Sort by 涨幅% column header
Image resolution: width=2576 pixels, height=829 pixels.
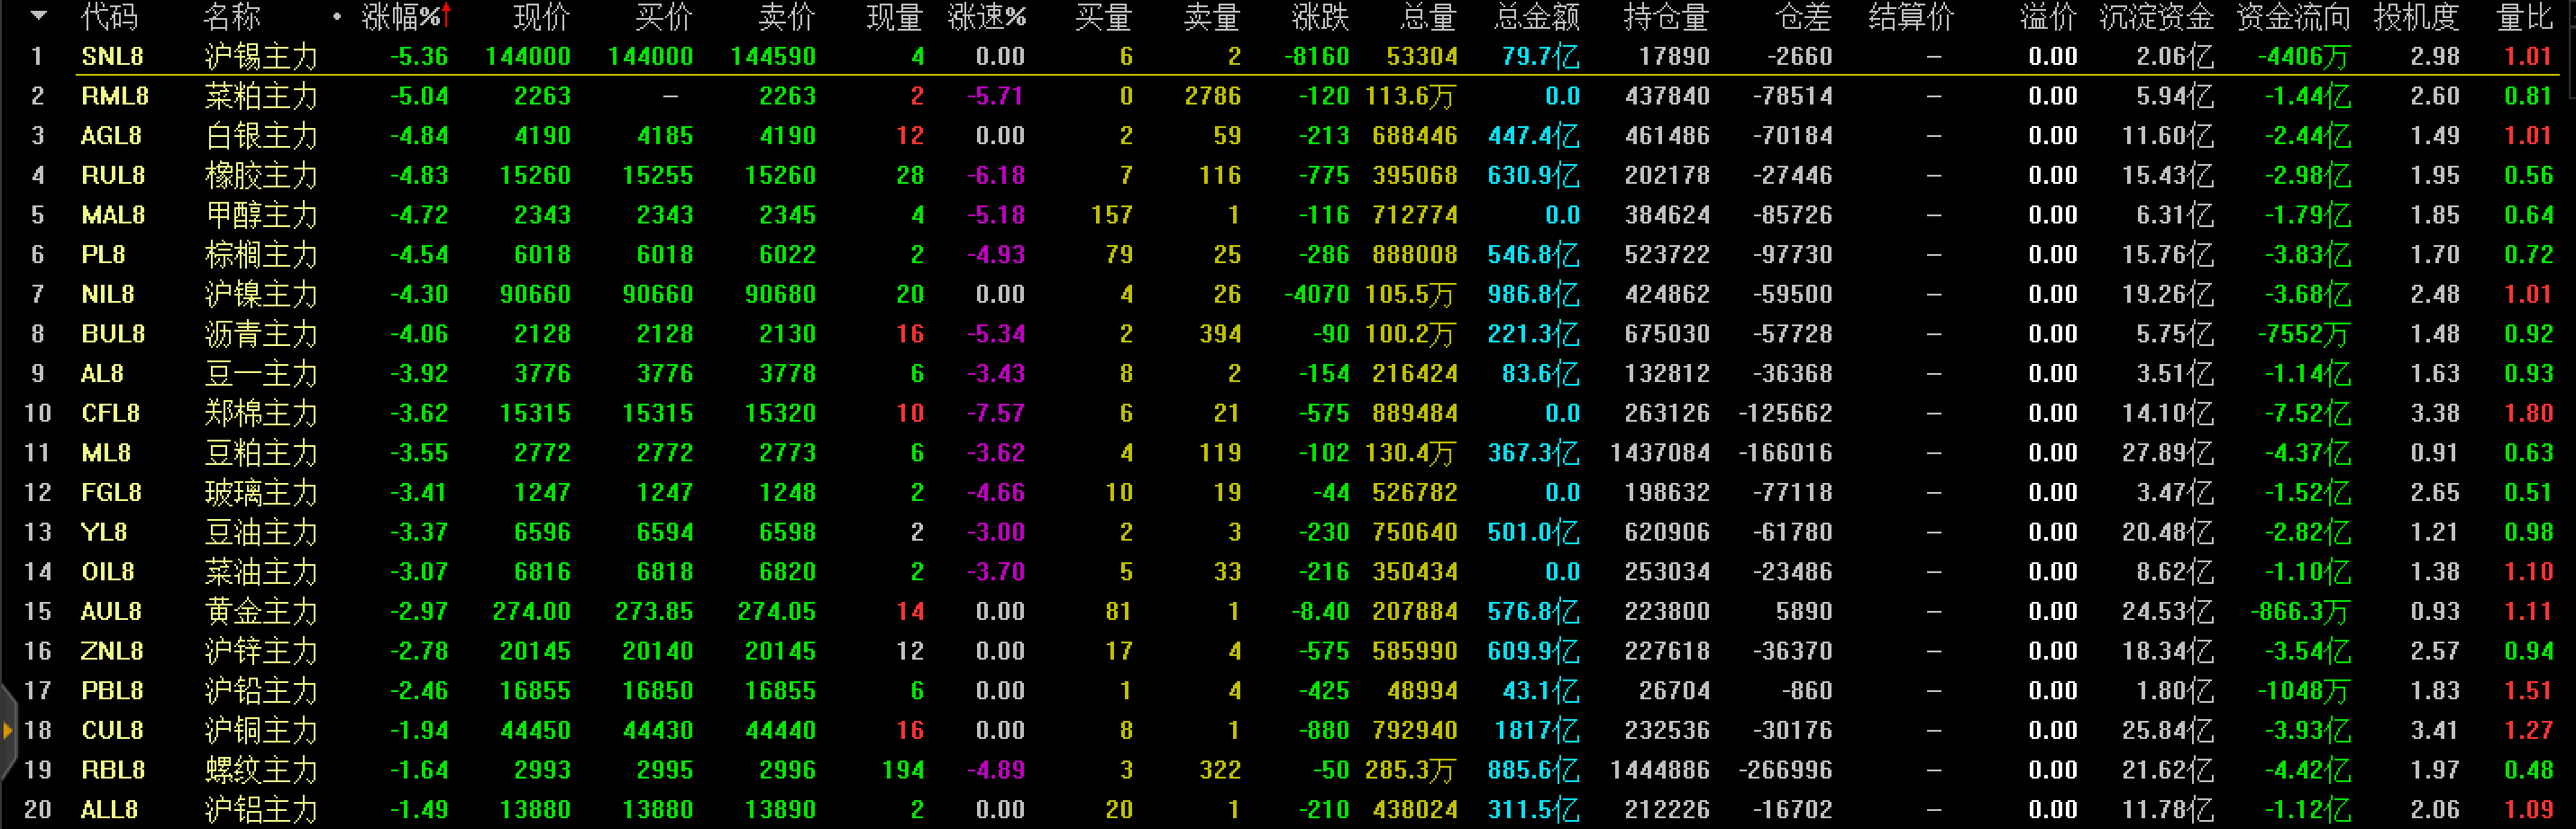click(406, 17)
